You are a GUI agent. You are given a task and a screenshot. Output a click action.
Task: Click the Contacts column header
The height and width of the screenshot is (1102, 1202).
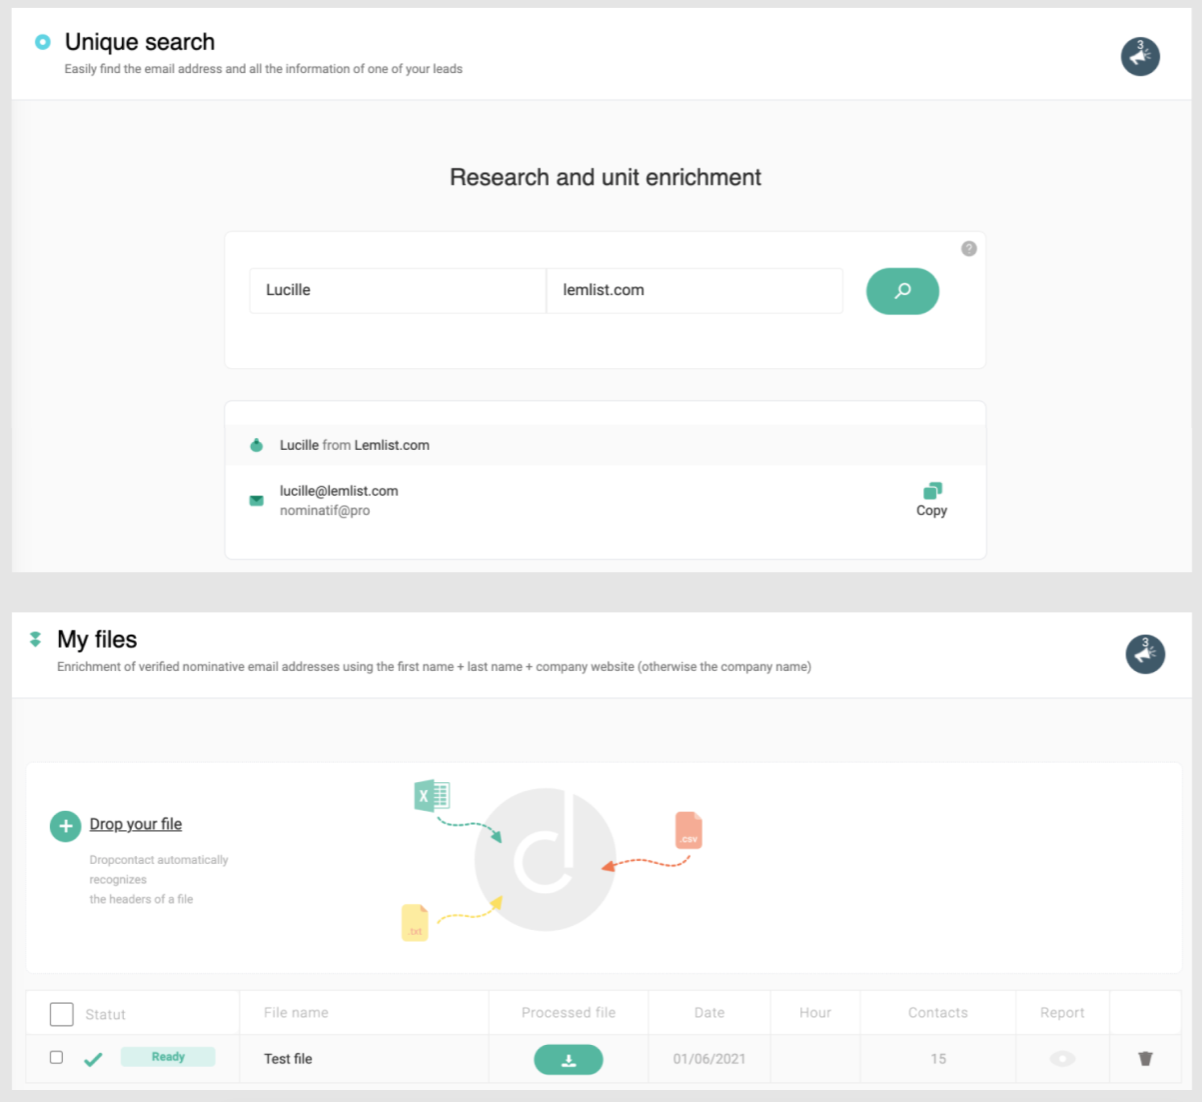938,1013
